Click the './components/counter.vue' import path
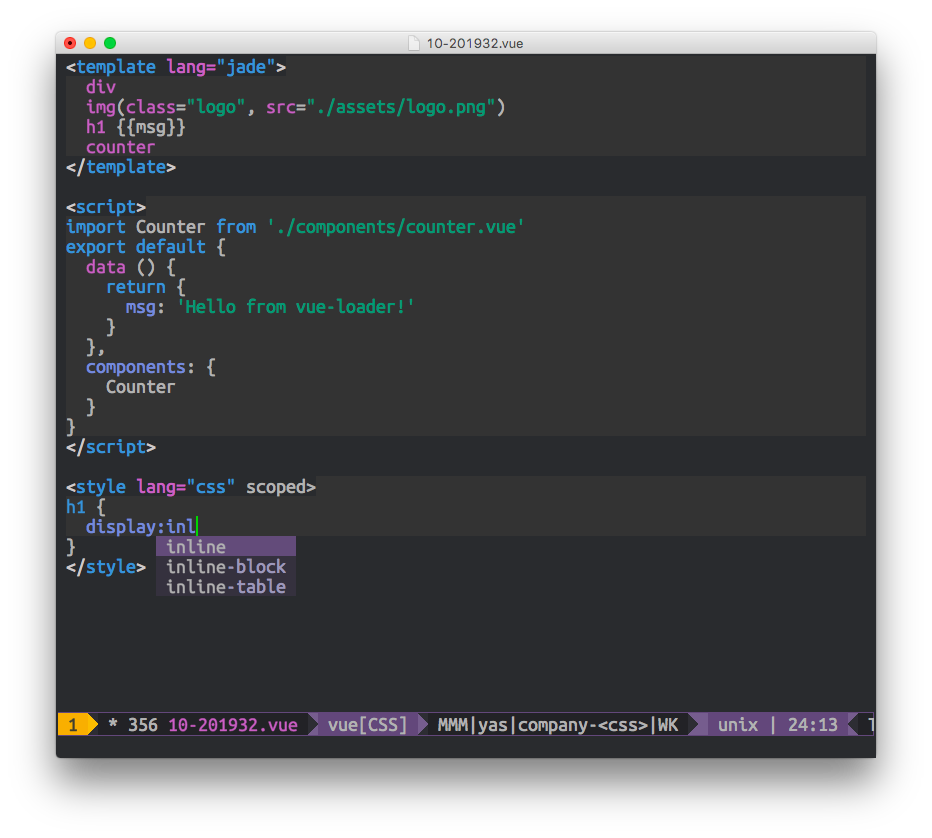This screenshot has height=838, width=932. (x=395, y=227)
